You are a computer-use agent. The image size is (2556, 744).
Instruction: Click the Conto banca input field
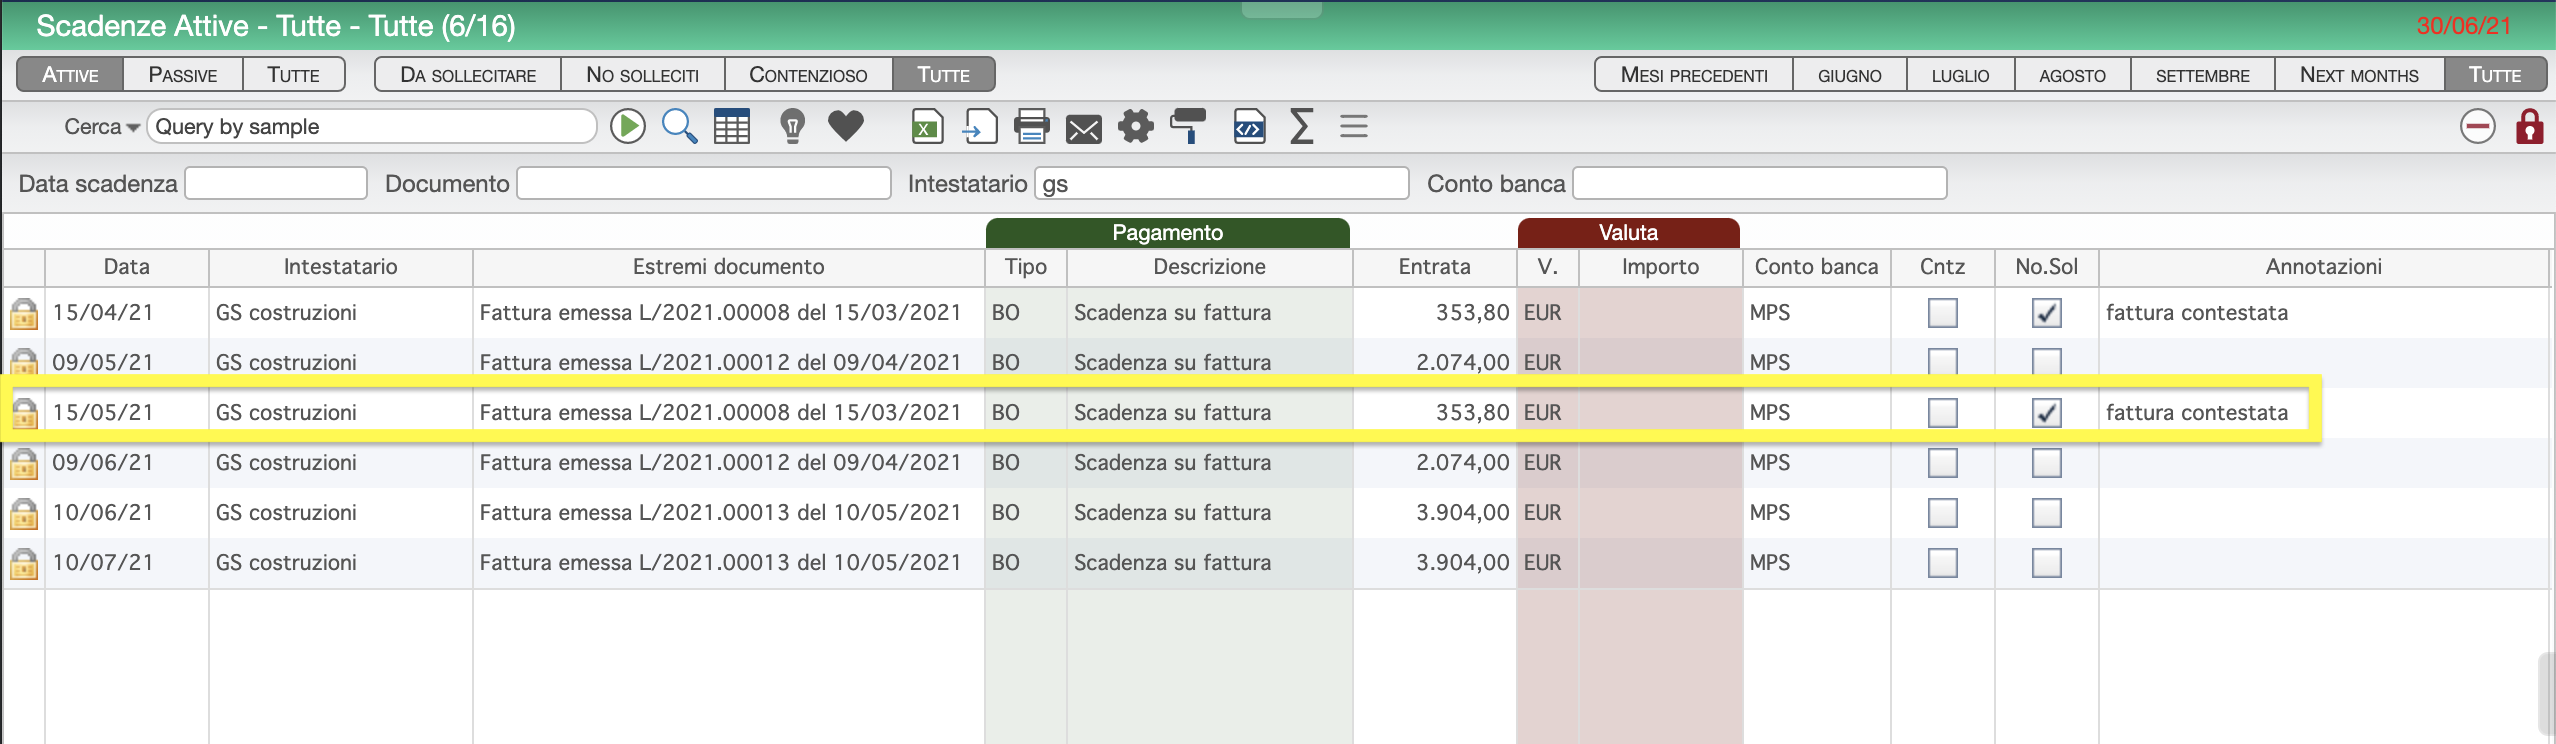tap(1759, 184)
